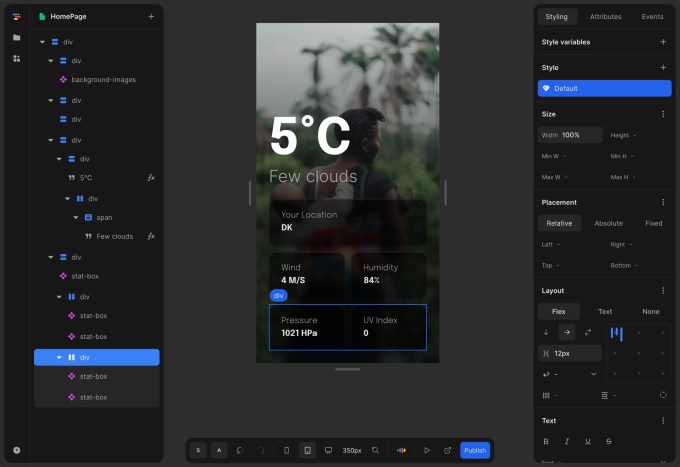Select the phone viewport icon
Screen dimensions: 680x467
[286, 450]
